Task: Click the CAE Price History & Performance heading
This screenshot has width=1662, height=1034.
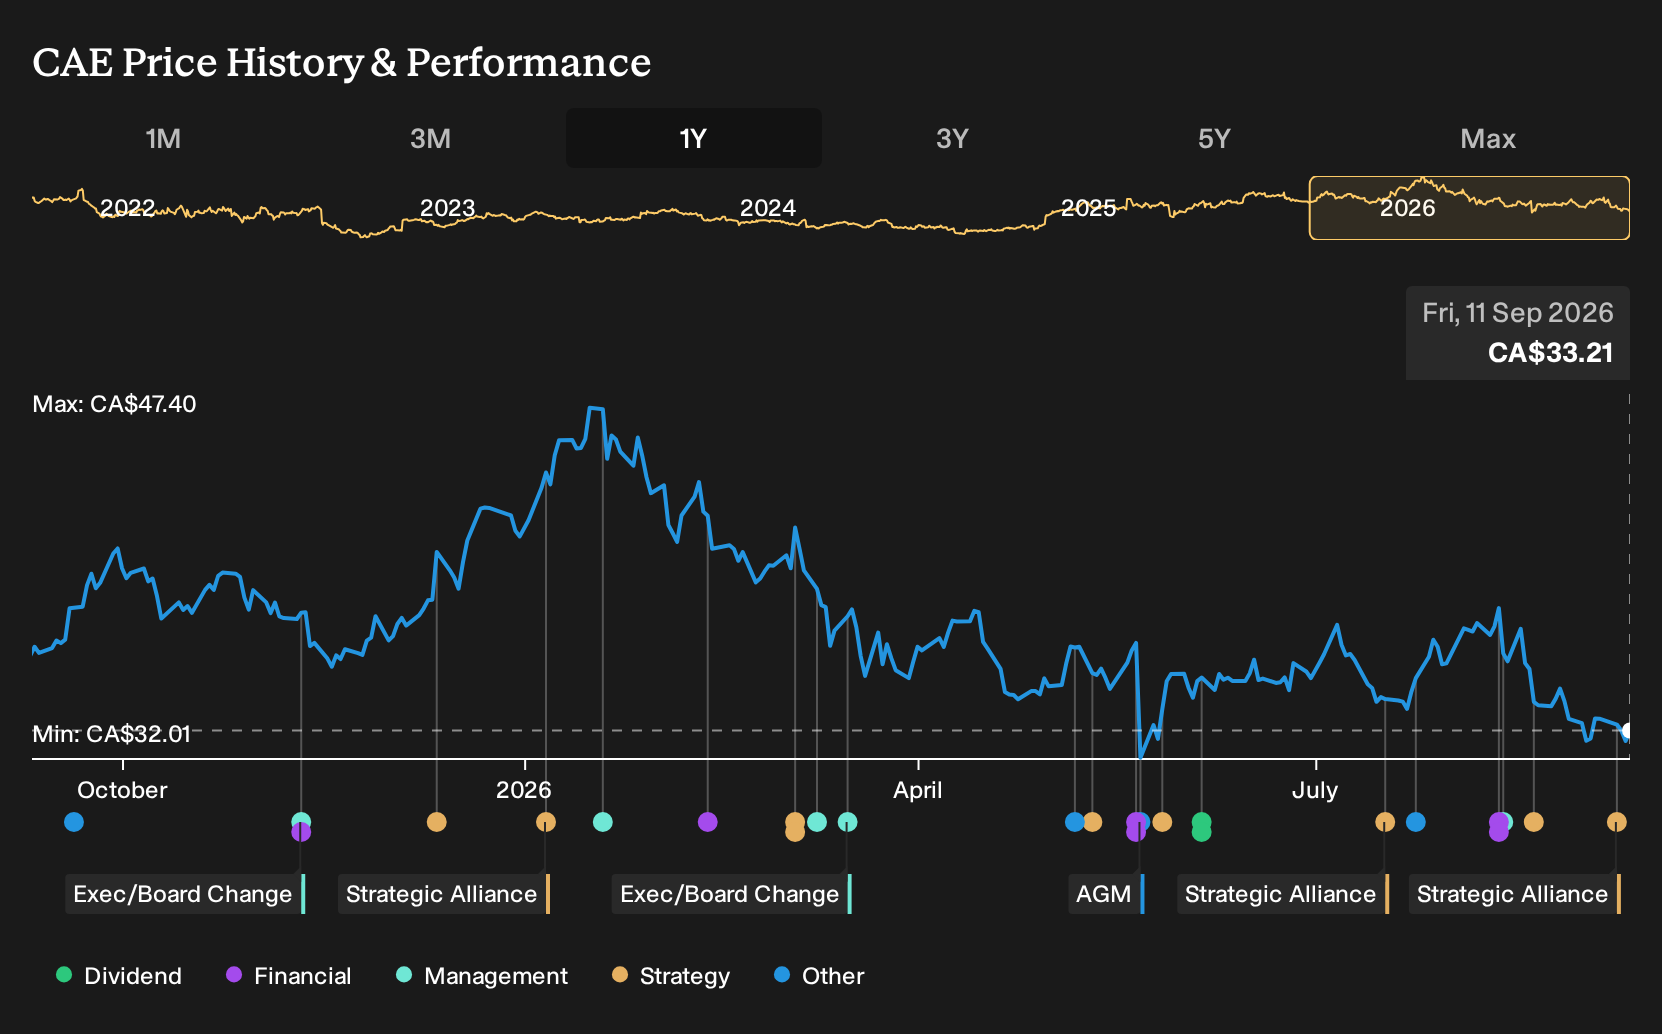Action: (x=342, y=62)
